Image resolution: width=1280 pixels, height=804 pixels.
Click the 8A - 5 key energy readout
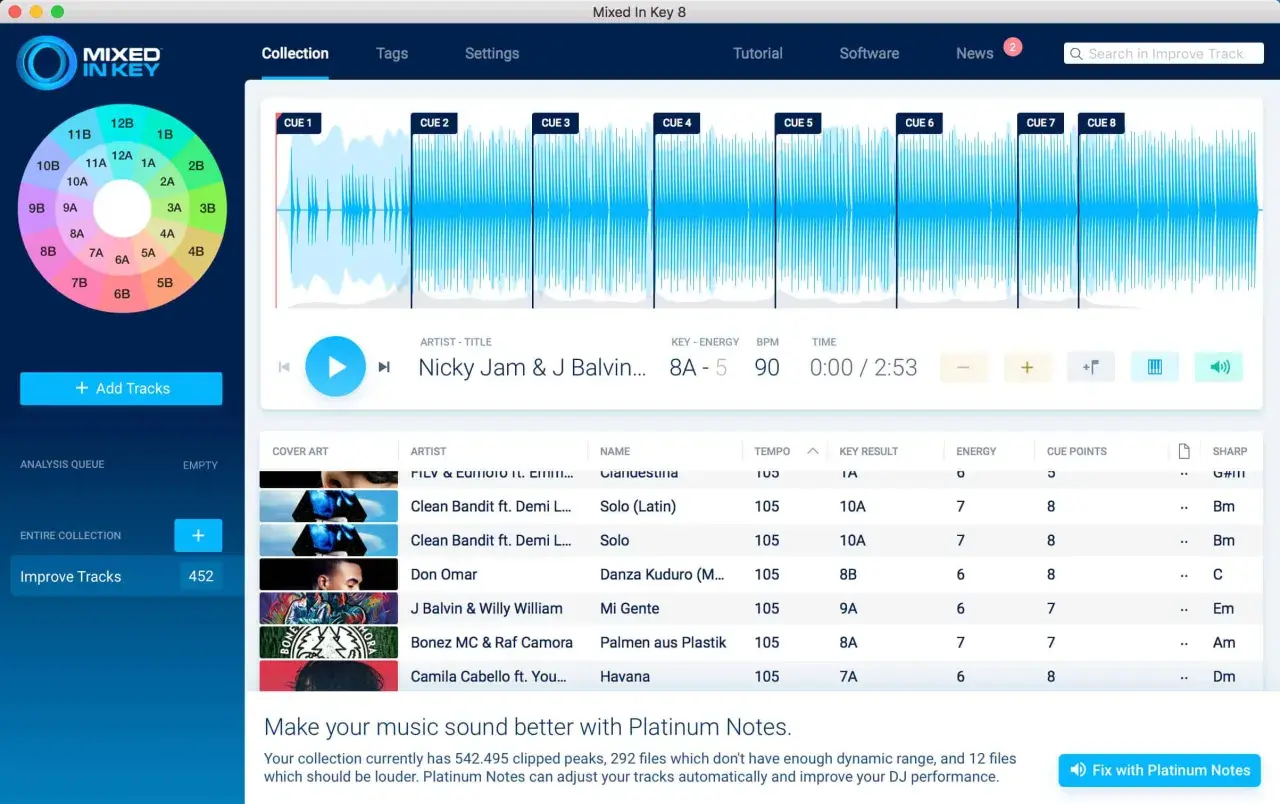click(x=698, y=367)
